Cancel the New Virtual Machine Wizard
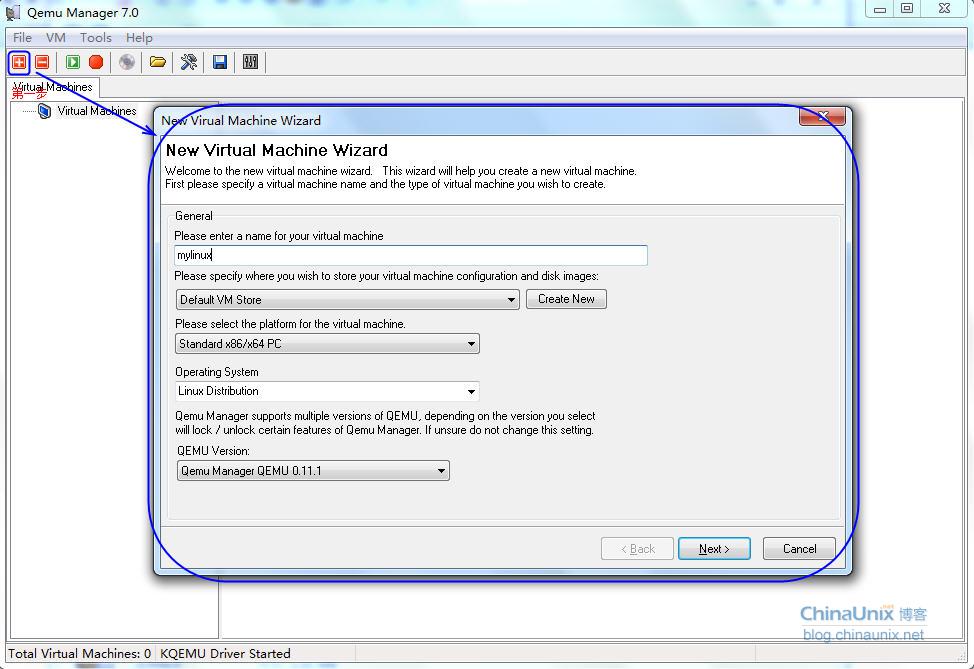 tap(799, 548)
